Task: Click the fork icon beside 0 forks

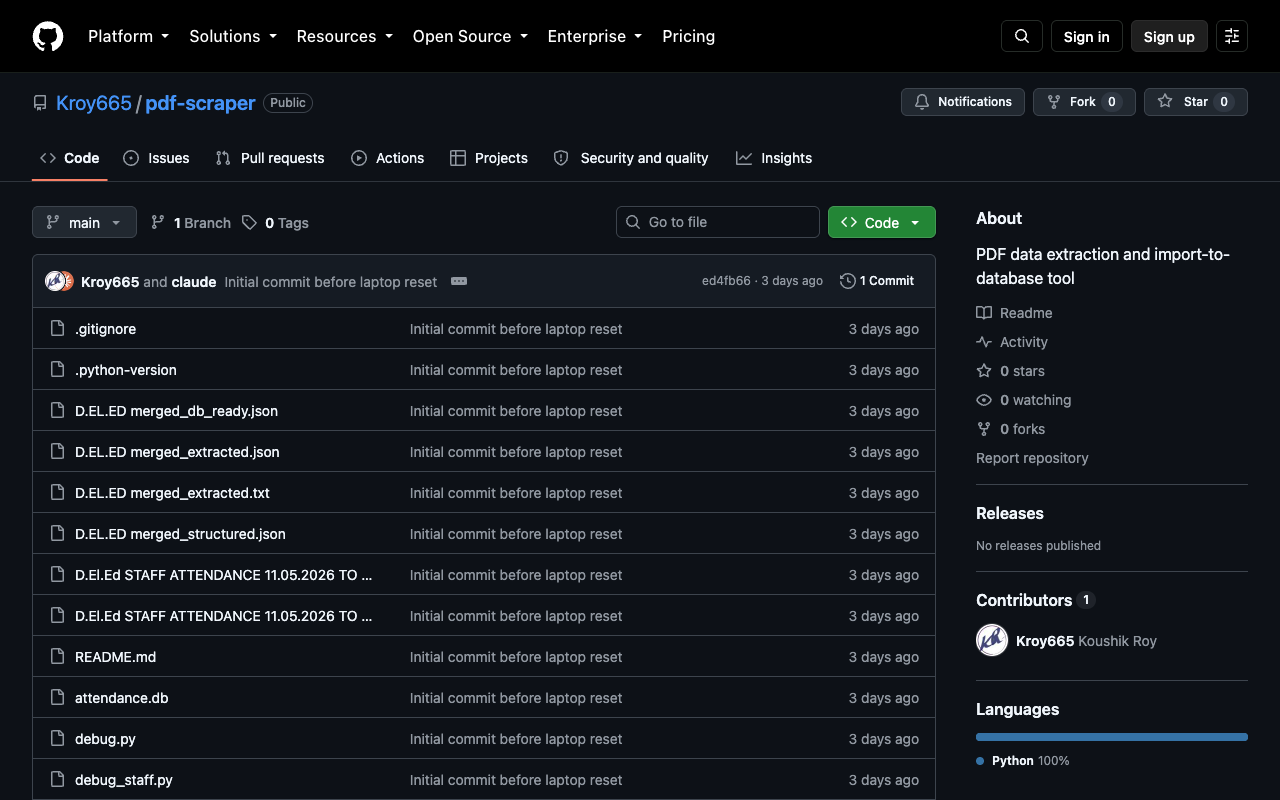Action: pyautogui.click(x=984, y=429)
